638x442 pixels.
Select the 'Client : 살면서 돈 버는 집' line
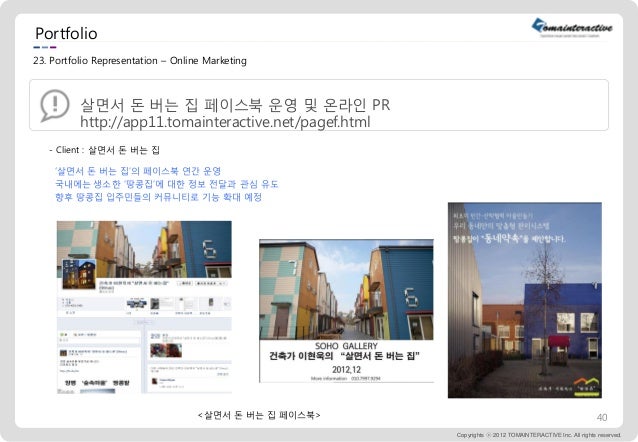[x=104, y=150]
